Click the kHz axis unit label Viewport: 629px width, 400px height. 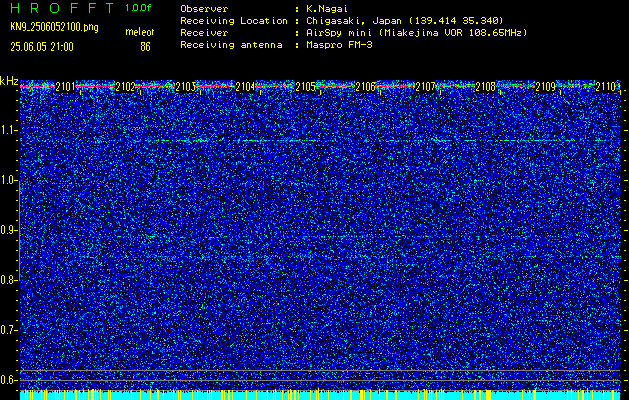pos(9,81)
